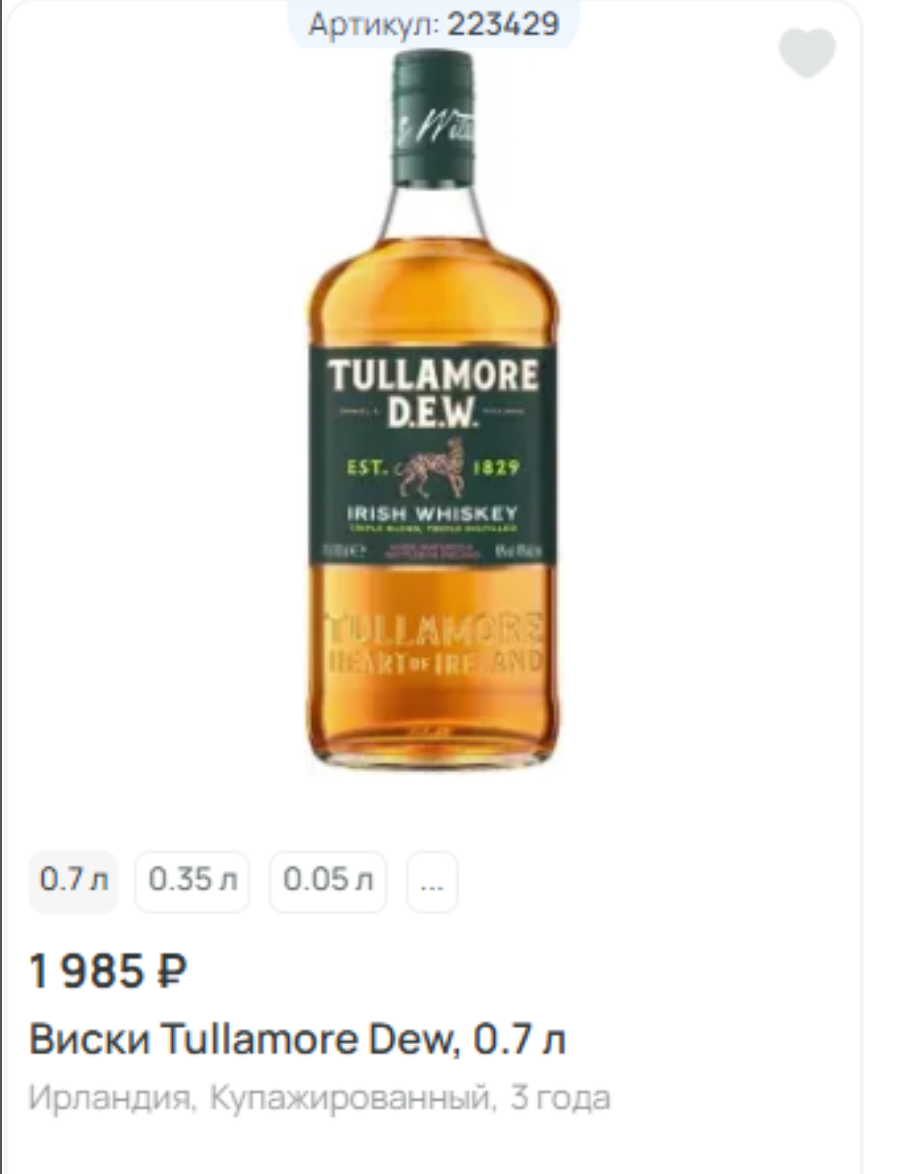
Task: Open the Виски Tullamore Dew product title
Action: click(297, 1039)
